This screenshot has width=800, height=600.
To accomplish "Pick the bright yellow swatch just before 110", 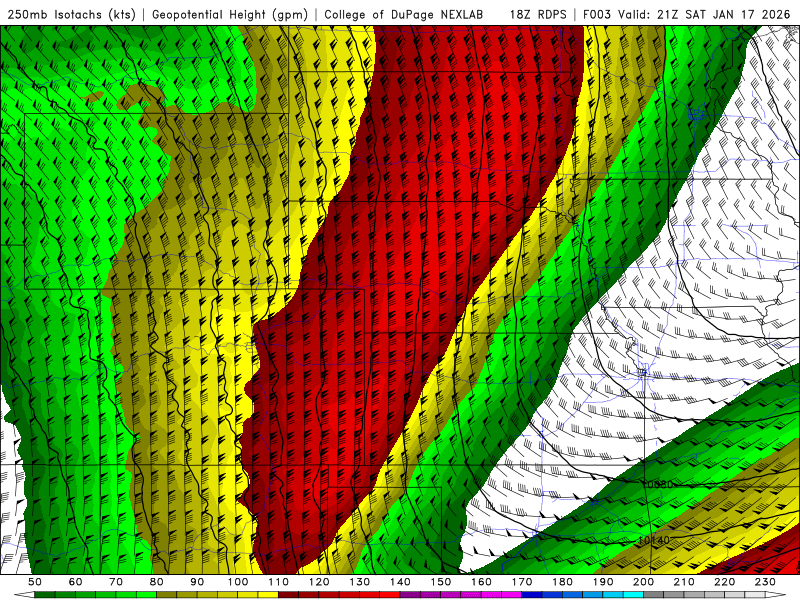I will click(x=268, y=595).
